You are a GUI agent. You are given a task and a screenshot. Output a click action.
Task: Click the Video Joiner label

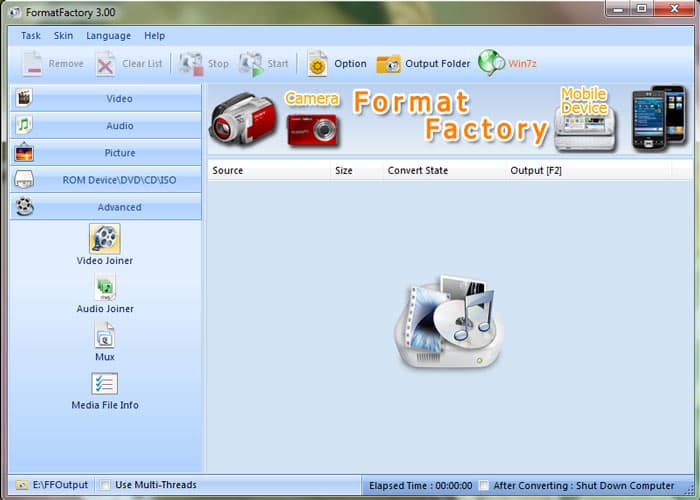(104, 261)
